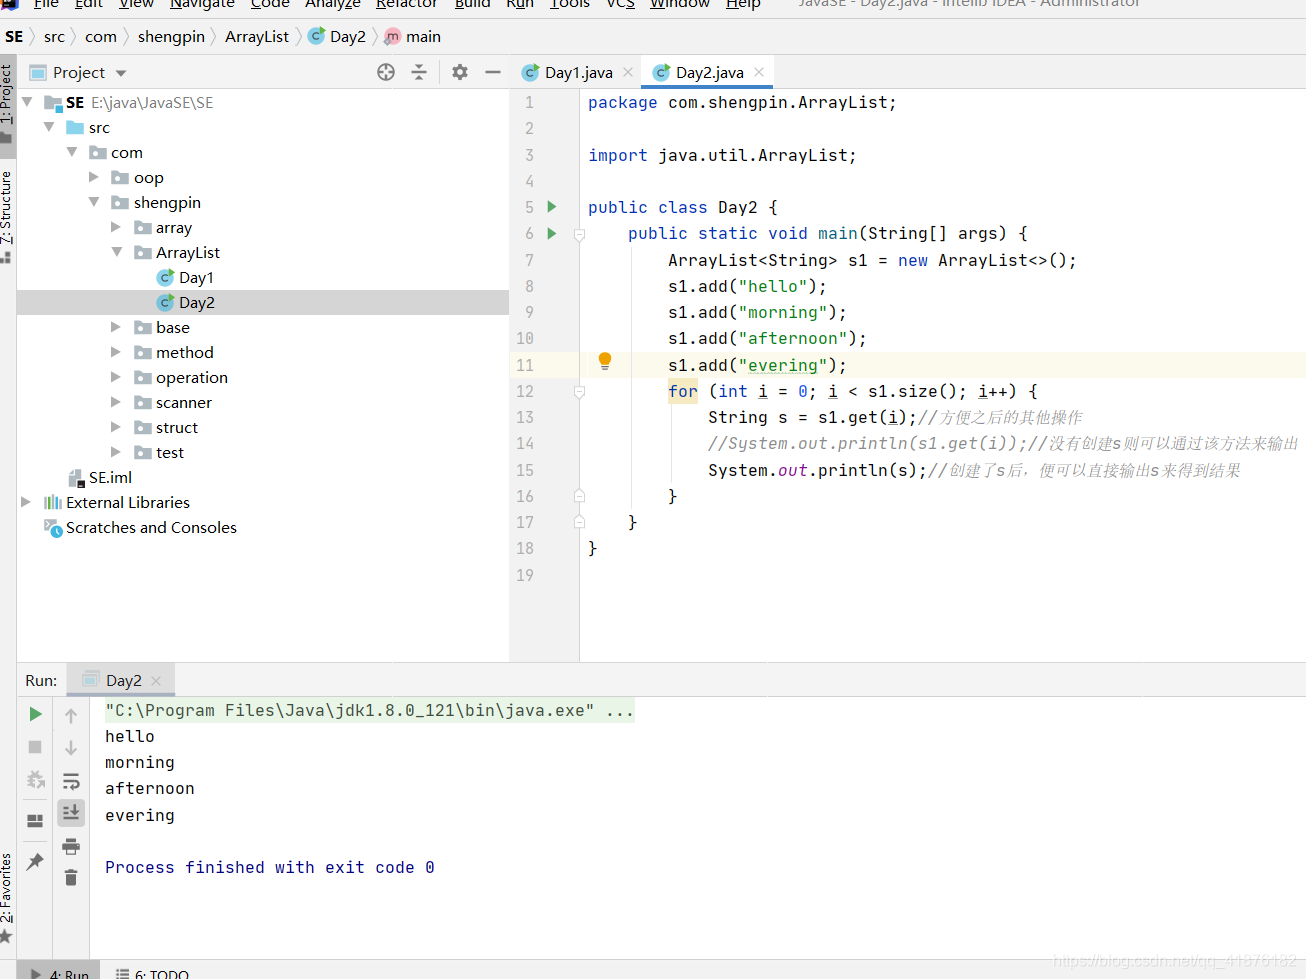Click the Restore Layout icon in Run panel
1306x979 pixels.
(x=35, y=821)
